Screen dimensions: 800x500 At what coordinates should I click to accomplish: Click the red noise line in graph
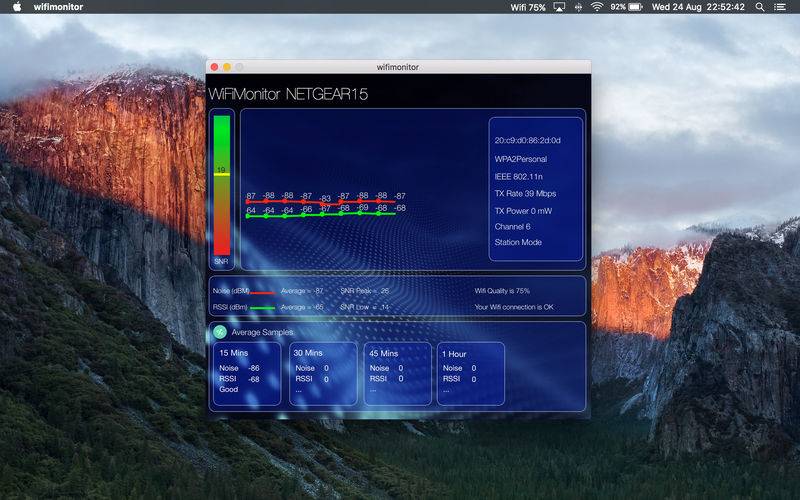pyautogui.click(x=320, y=202)
